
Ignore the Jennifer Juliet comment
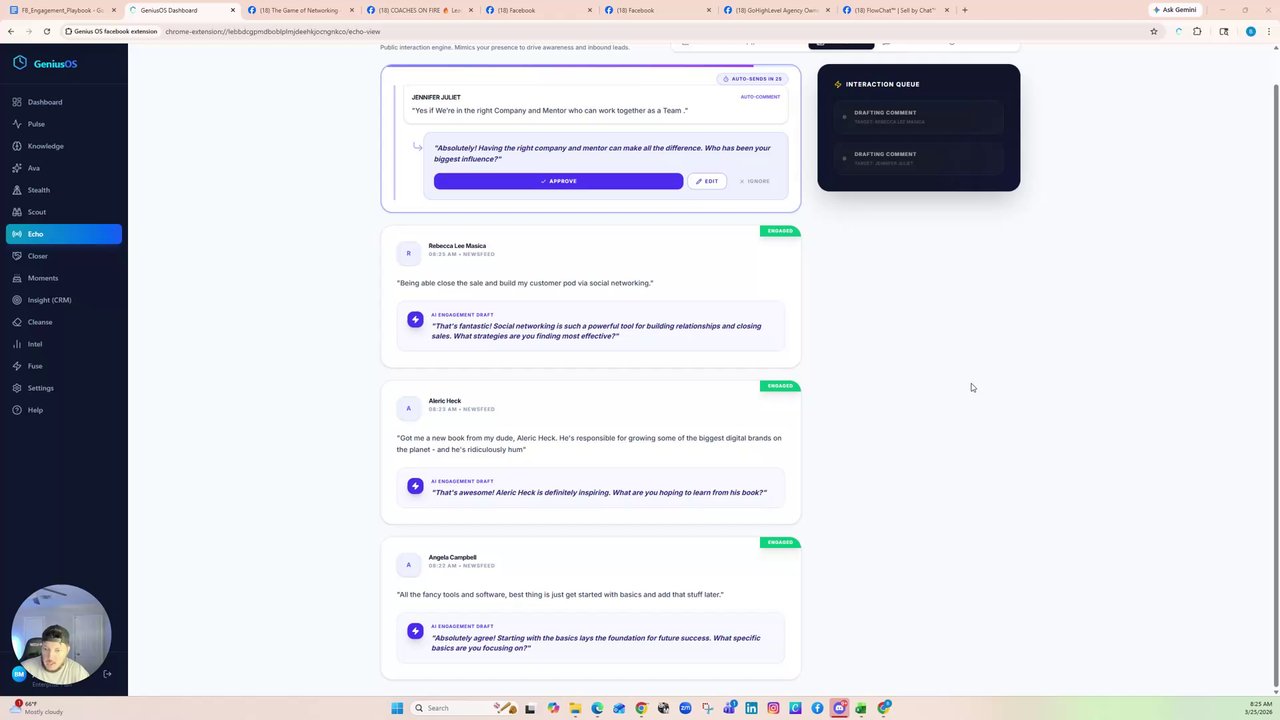coord(755,181)
